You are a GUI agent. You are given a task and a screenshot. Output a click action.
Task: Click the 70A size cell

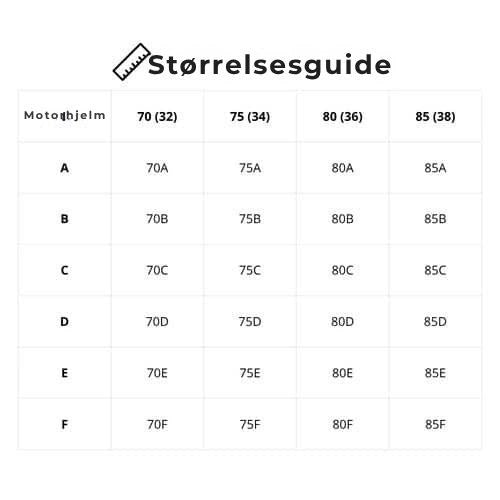[157, 168]
